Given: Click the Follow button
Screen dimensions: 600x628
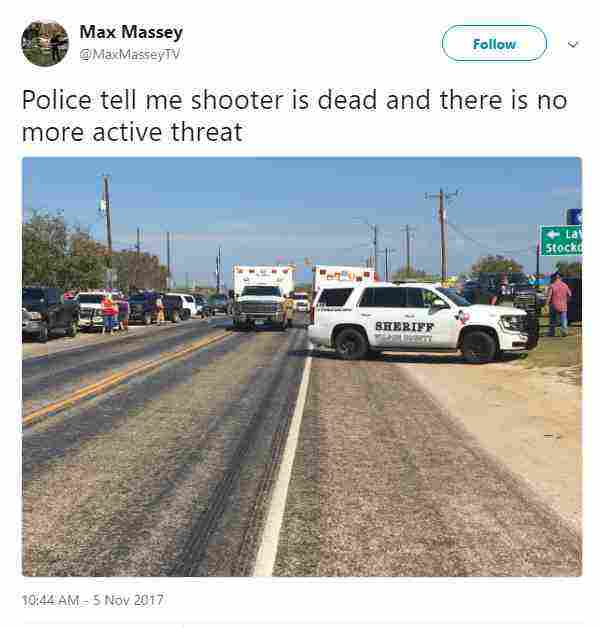Looking at the screenshot, I should point(494,43).
